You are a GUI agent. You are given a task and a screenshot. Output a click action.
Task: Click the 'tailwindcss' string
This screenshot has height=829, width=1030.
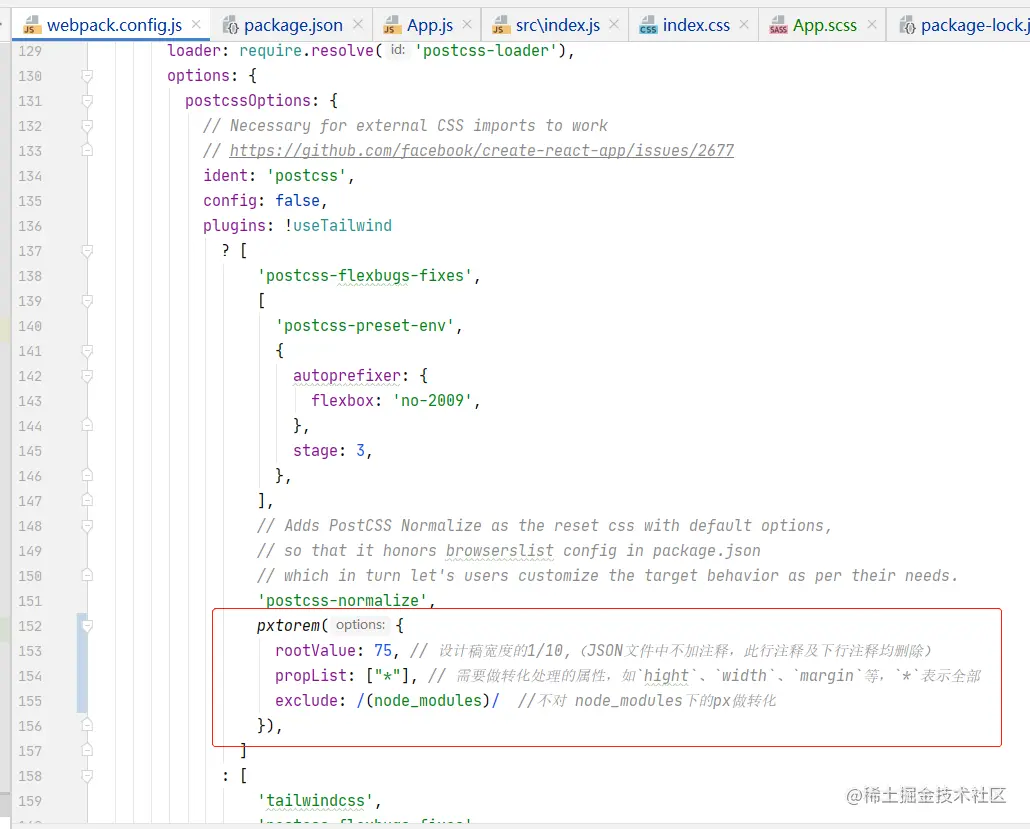click(315, 801)
